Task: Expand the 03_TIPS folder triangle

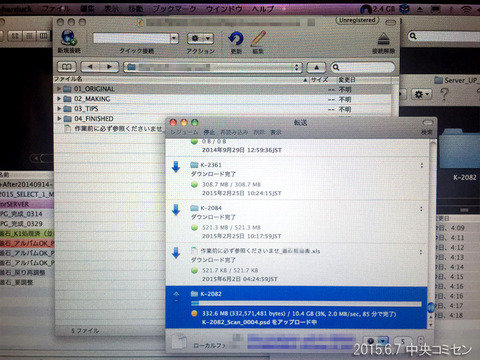Action: pos(59,109)
